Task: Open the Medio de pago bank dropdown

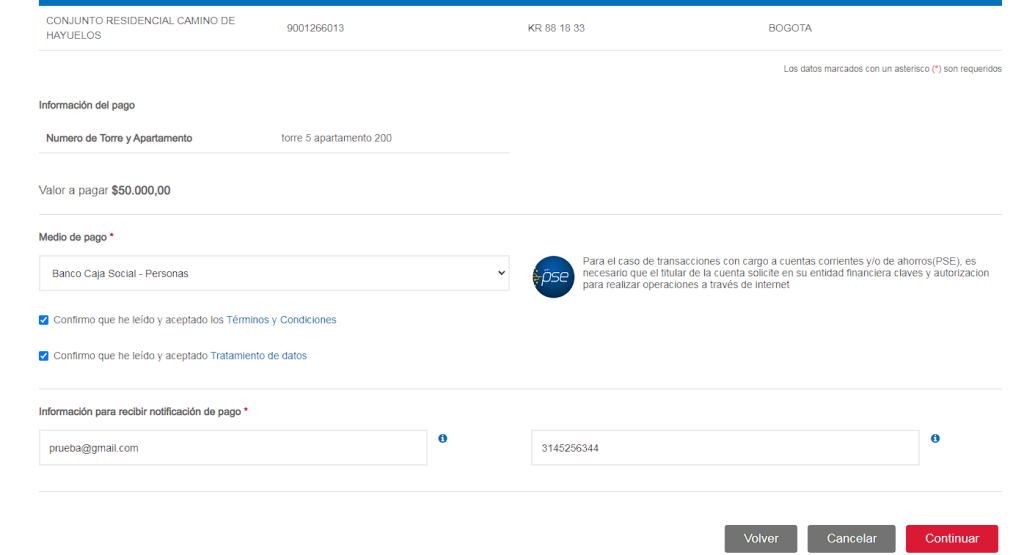Action: [273, 273]
